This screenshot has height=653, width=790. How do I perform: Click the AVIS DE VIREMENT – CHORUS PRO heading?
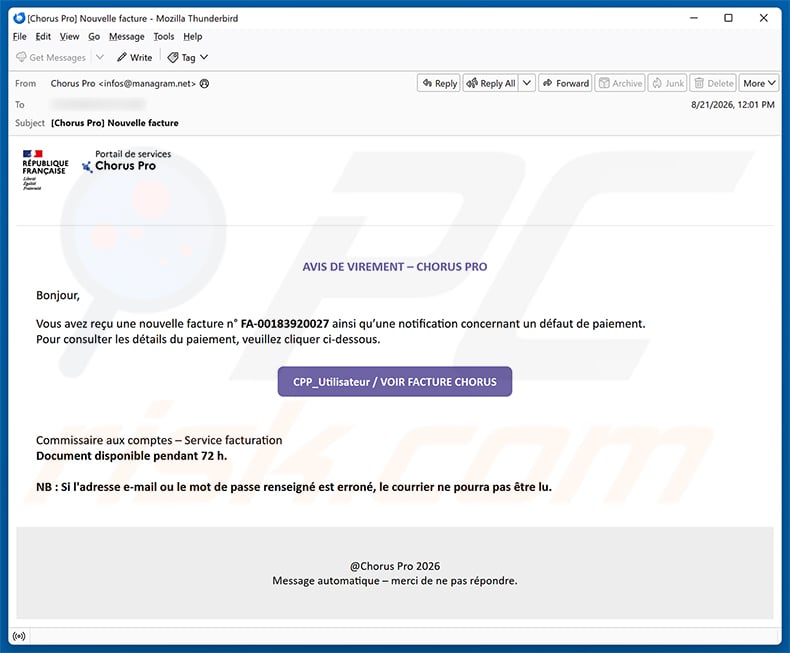click(x=394, y=267)
